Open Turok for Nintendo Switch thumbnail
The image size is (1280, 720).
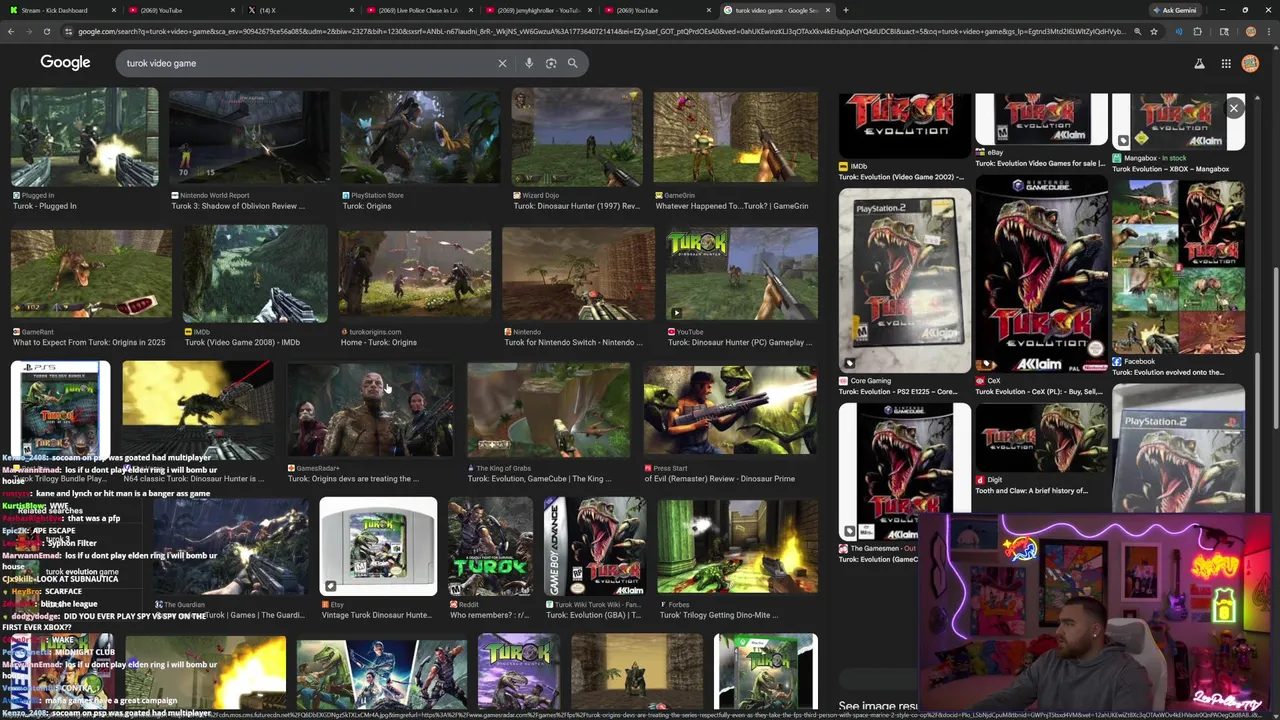coord(578,275)
